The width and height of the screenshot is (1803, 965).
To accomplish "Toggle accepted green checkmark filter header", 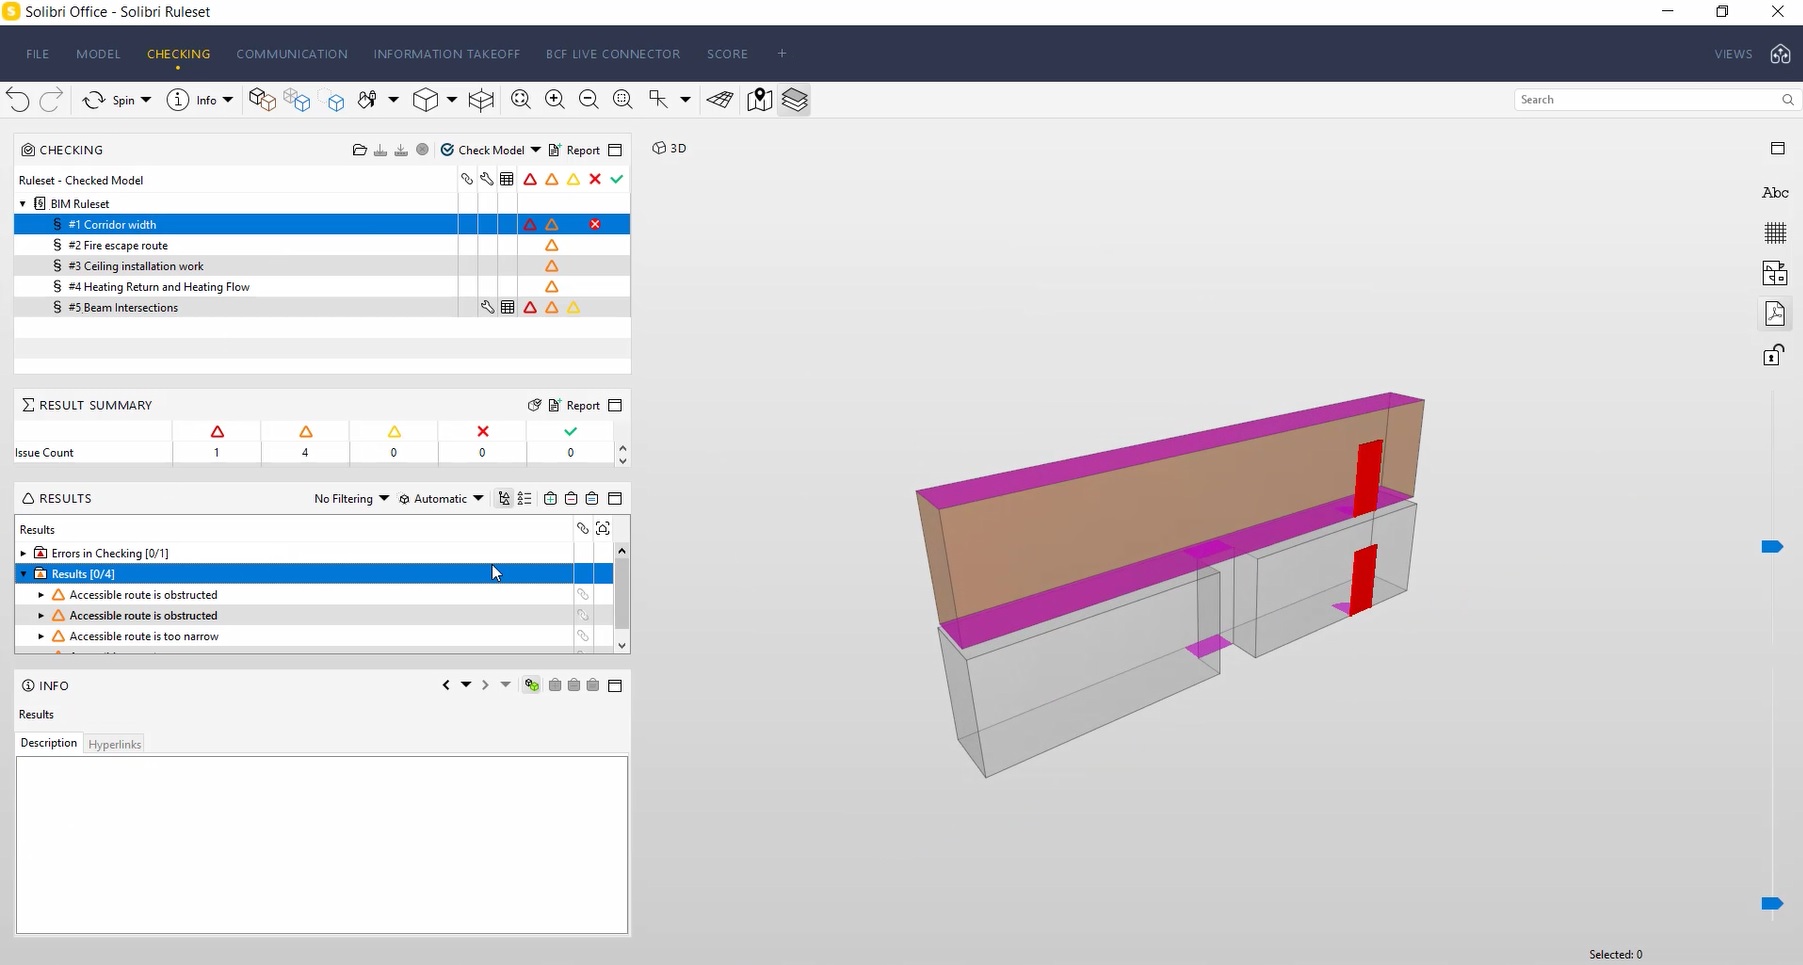I will (x=617, y=179).
